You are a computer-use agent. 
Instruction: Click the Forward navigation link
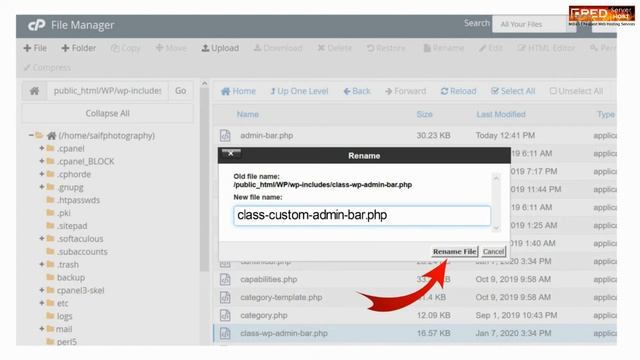point(406,91)
